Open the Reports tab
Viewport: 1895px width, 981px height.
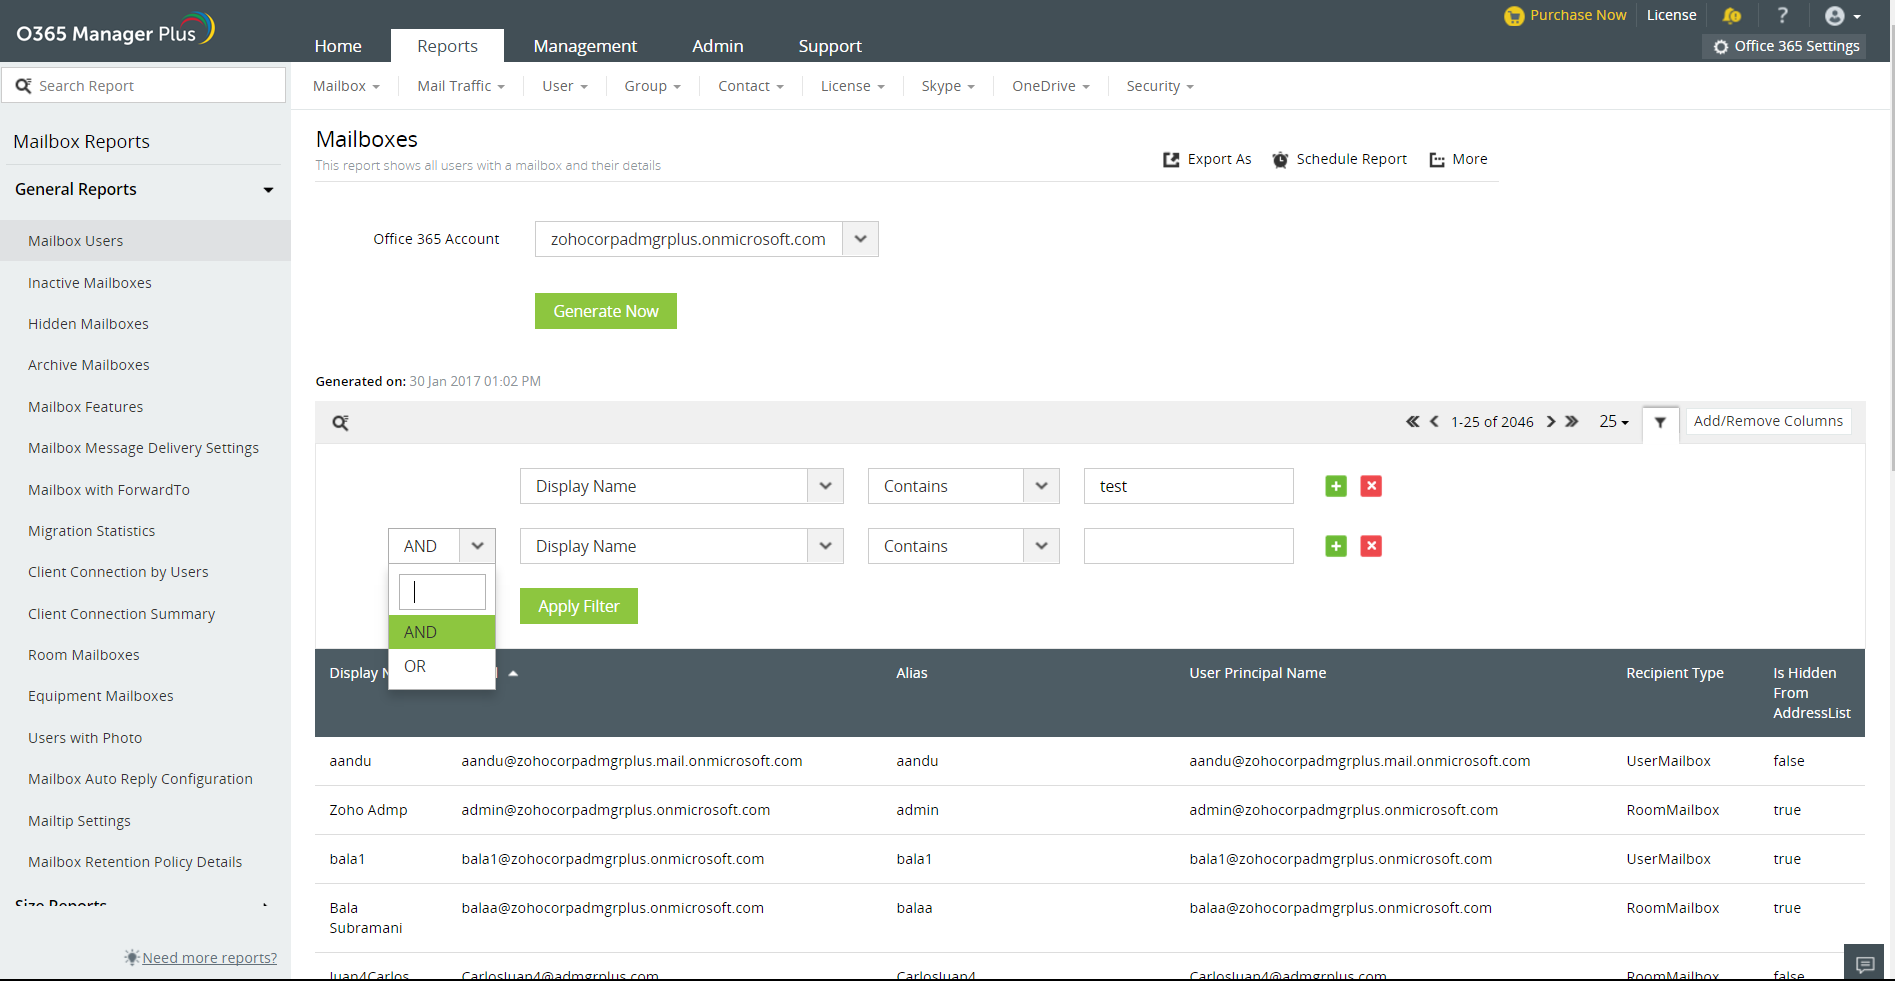coord(447,46)
